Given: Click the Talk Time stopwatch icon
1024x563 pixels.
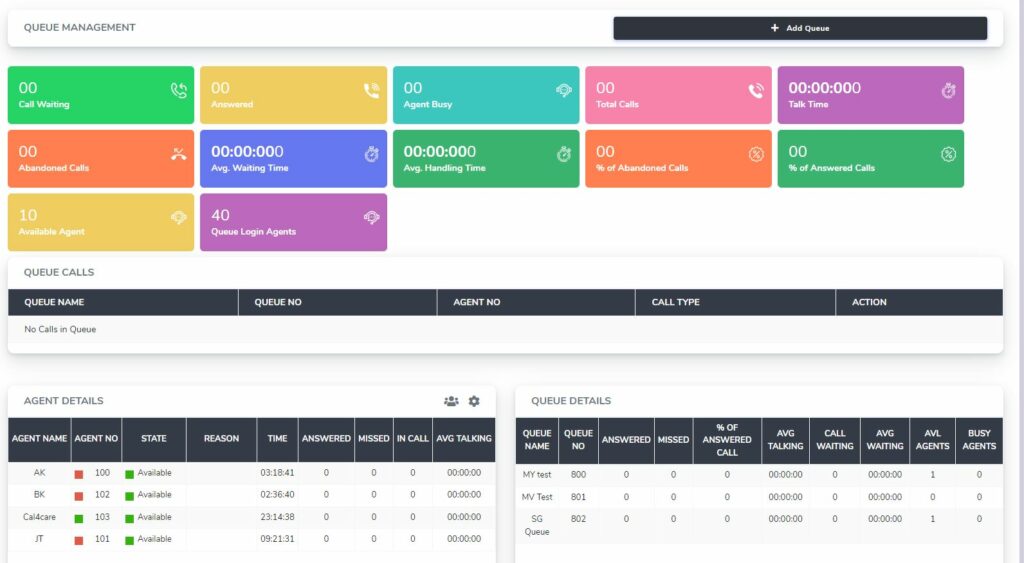Looking at the screenshot, I should click(948, 90).
